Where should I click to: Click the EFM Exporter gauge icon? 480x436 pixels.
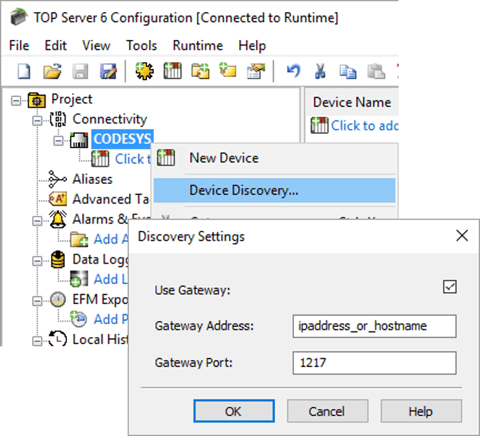click(58, 299)
